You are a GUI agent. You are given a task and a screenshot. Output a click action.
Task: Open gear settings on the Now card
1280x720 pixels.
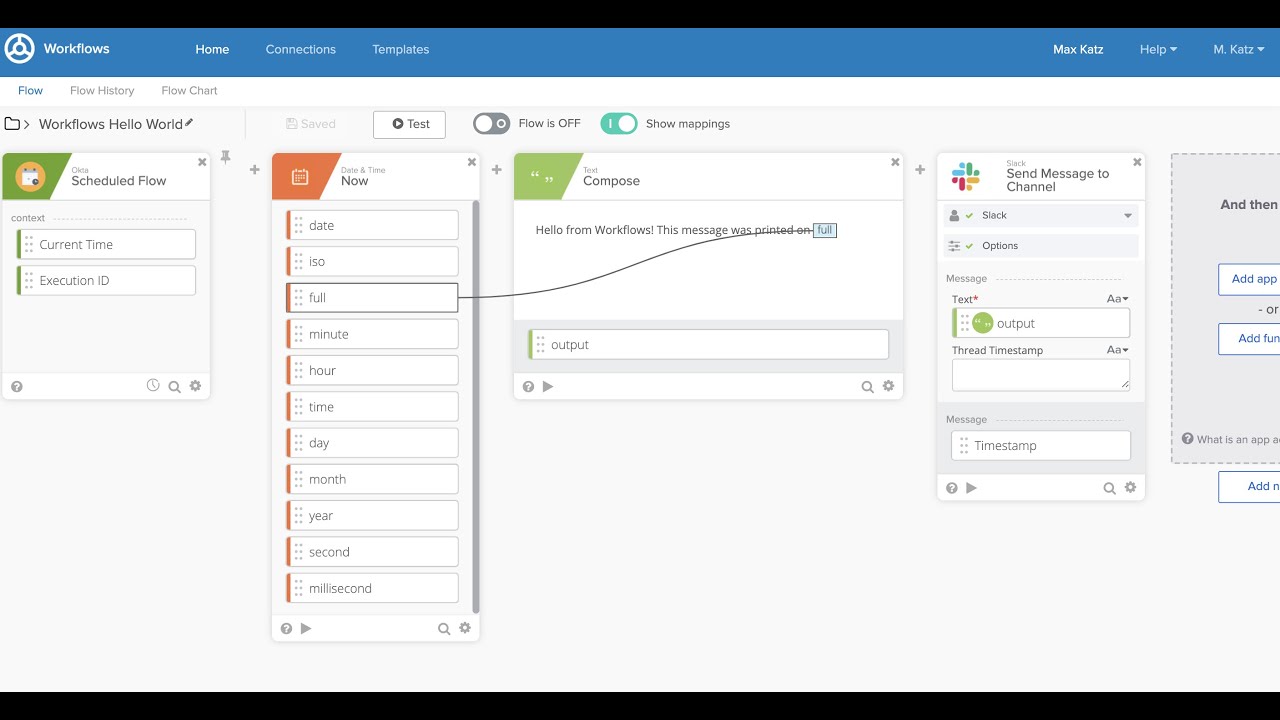coord(465,628)
